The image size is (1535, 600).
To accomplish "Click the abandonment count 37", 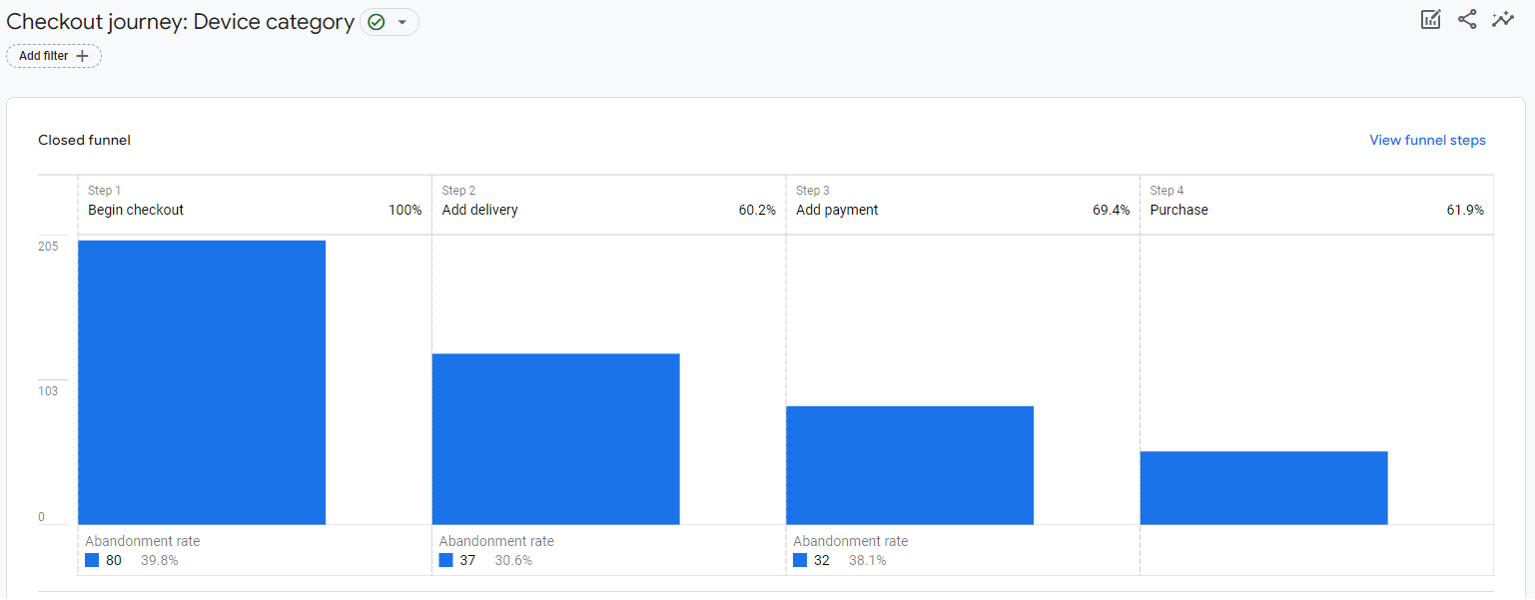I will point(468,560).
